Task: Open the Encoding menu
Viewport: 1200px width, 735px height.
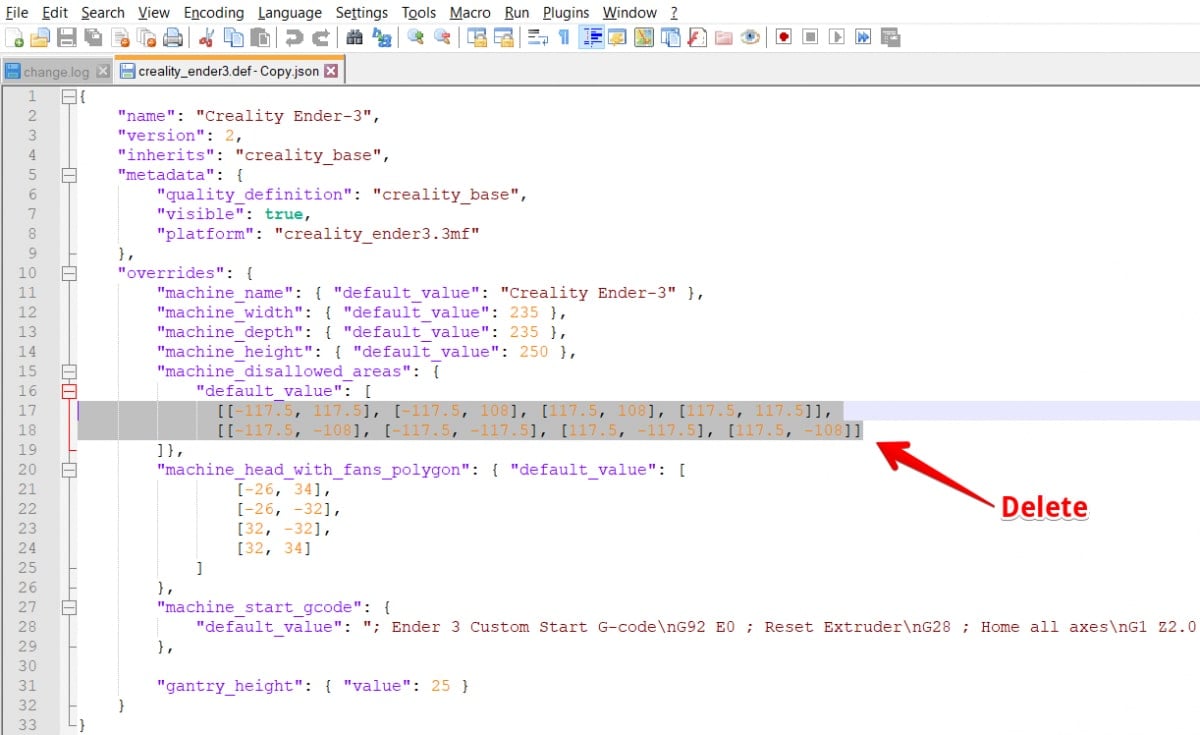Action: (x=214, y=13)
